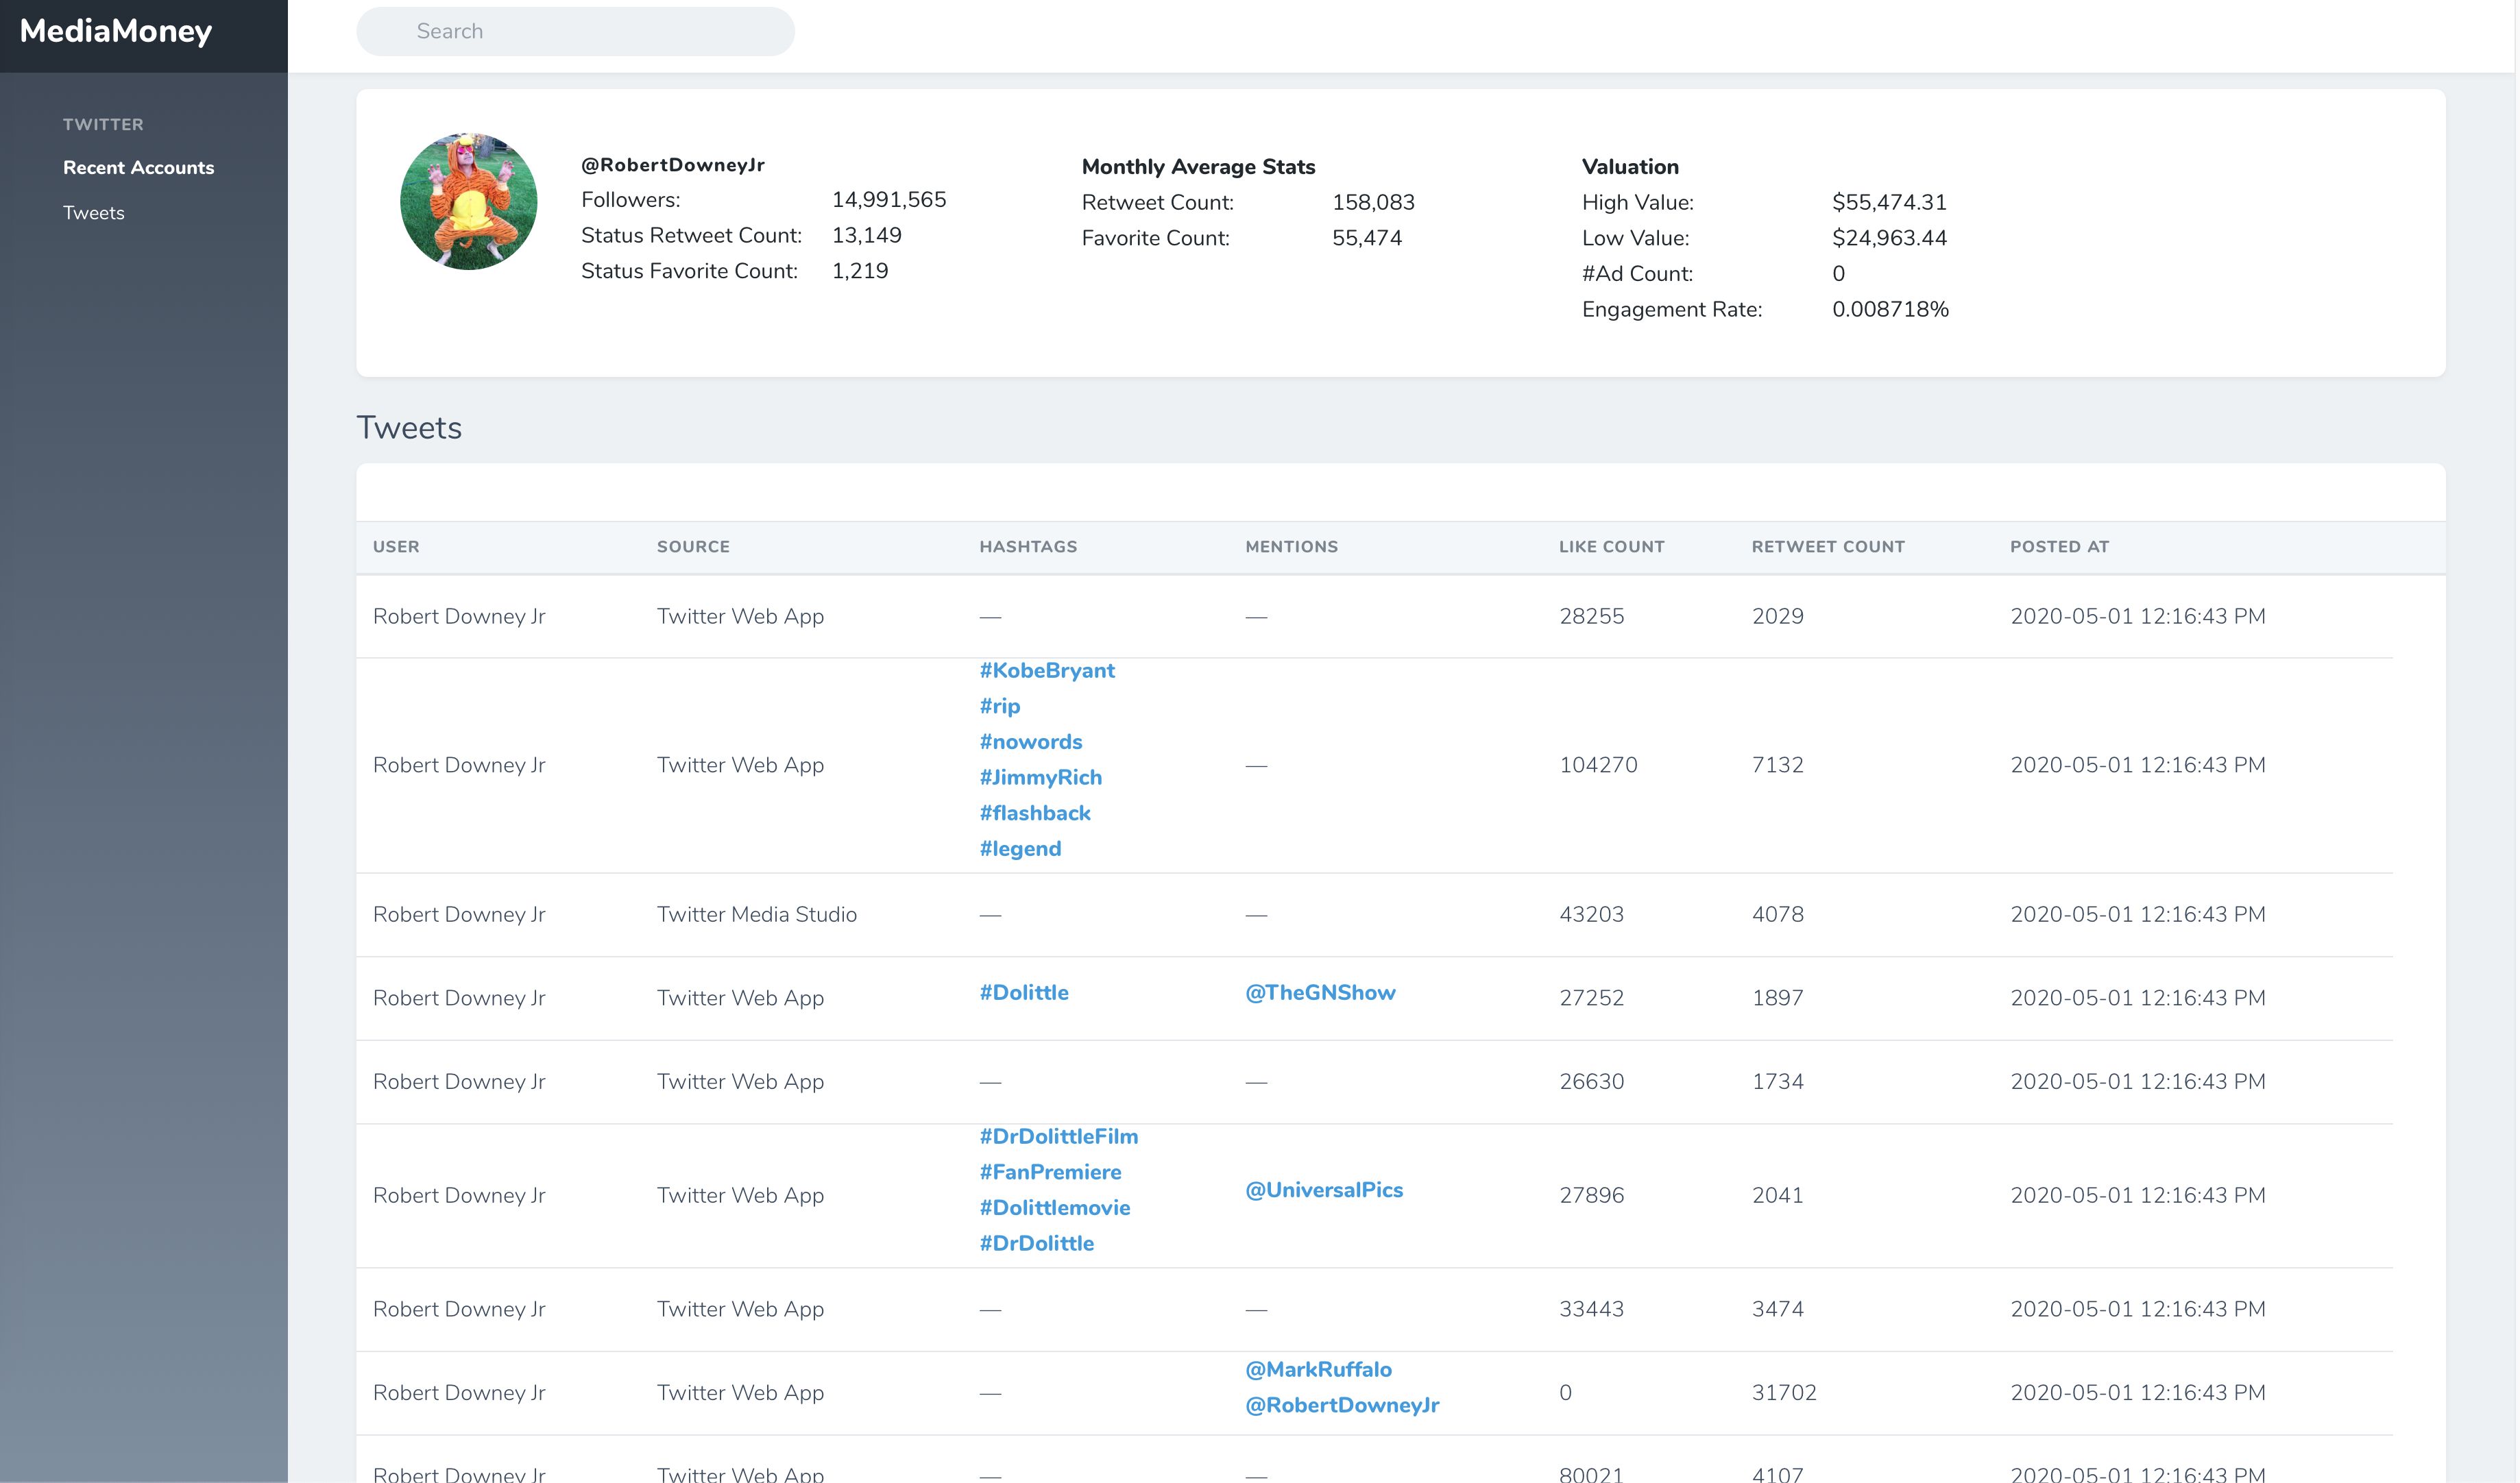Click the Search input field
2520x1483 pixels.
575,32
